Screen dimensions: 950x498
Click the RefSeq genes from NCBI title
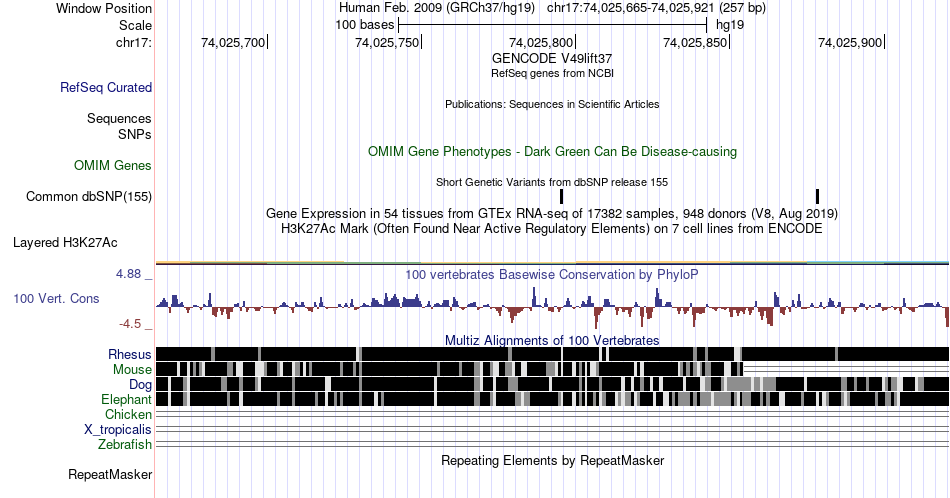tap(552, 73)
